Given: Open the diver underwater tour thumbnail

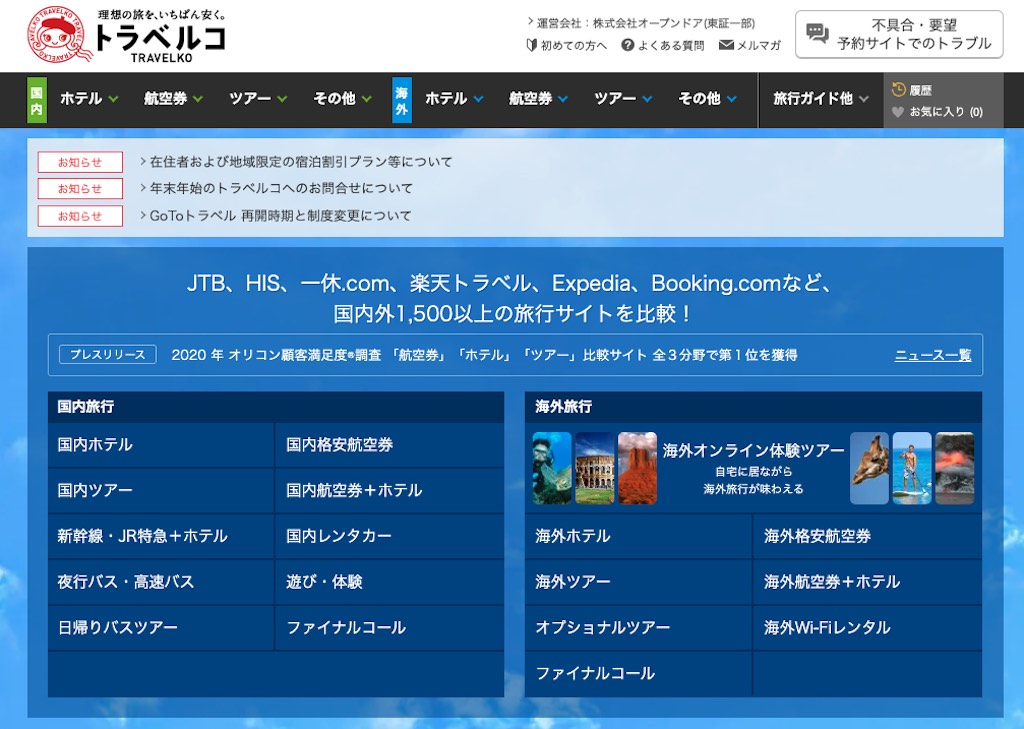Looking at the screenshot, I should pos(552,468).
